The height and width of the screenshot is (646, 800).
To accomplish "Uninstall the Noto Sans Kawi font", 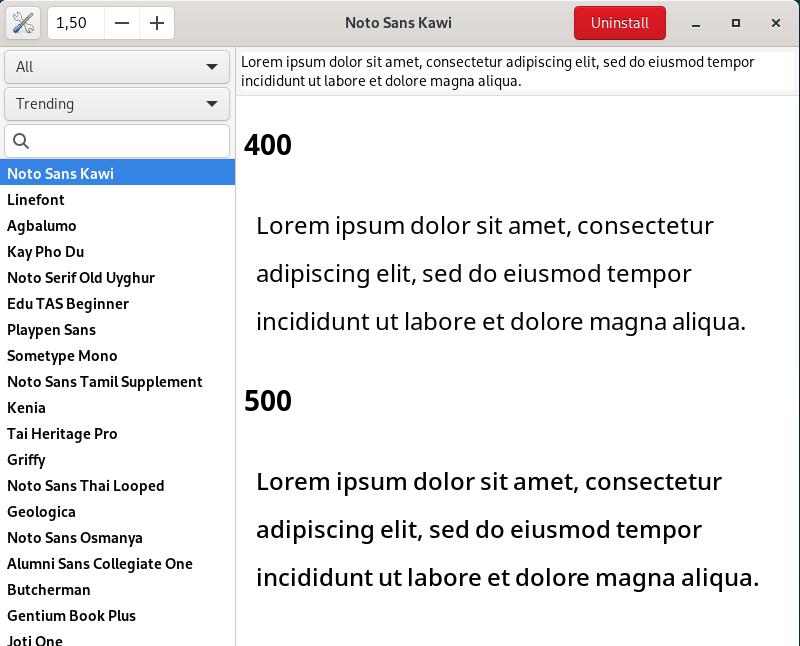I will point(619,23).
